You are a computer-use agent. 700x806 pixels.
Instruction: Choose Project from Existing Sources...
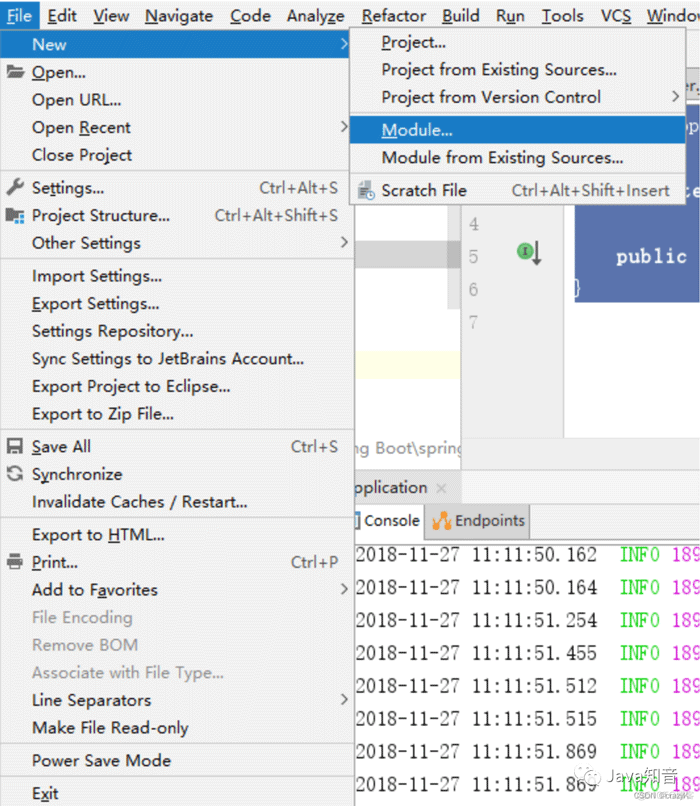pyautogui.click(x=518, y=69)
